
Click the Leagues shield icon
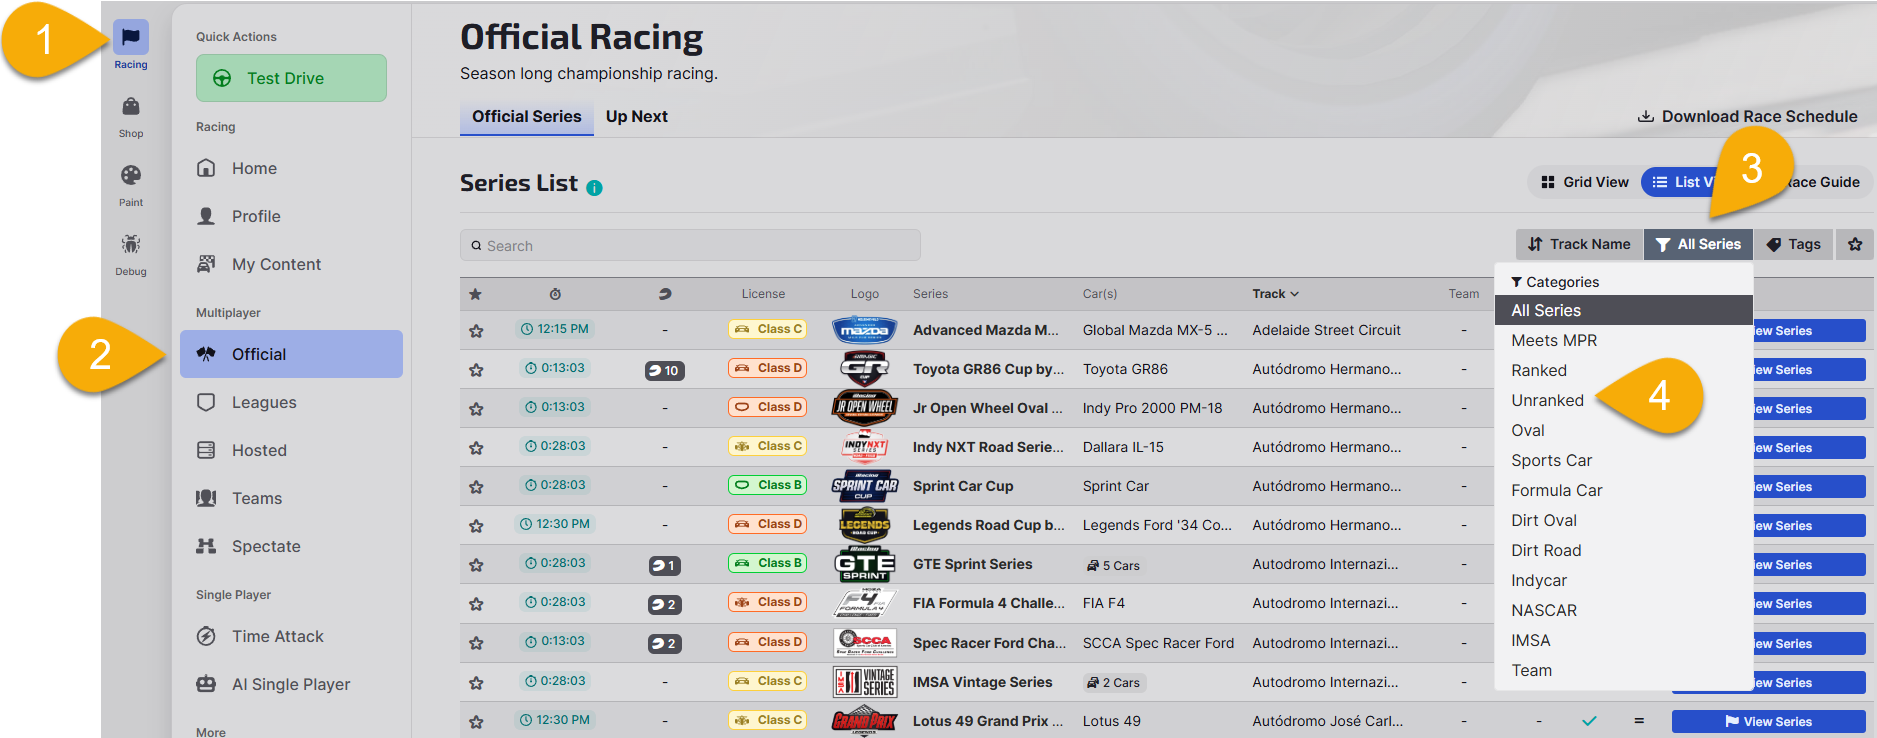coord(206,402)
